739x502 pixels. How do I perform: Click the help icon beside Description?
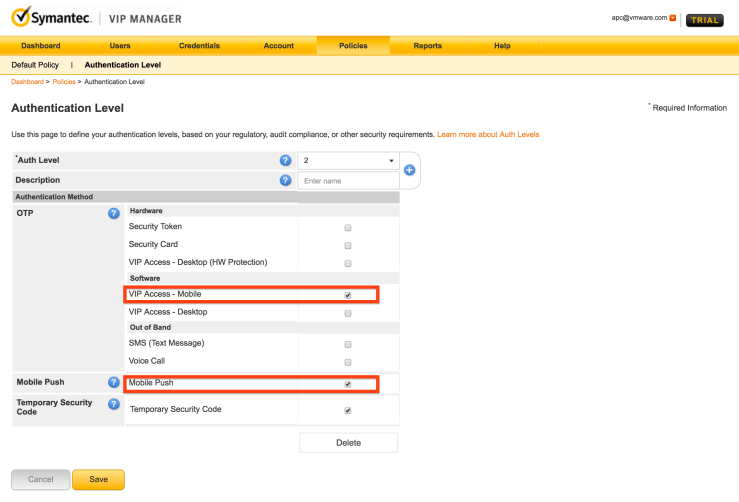pyautogui.click(x=286, y=180)
